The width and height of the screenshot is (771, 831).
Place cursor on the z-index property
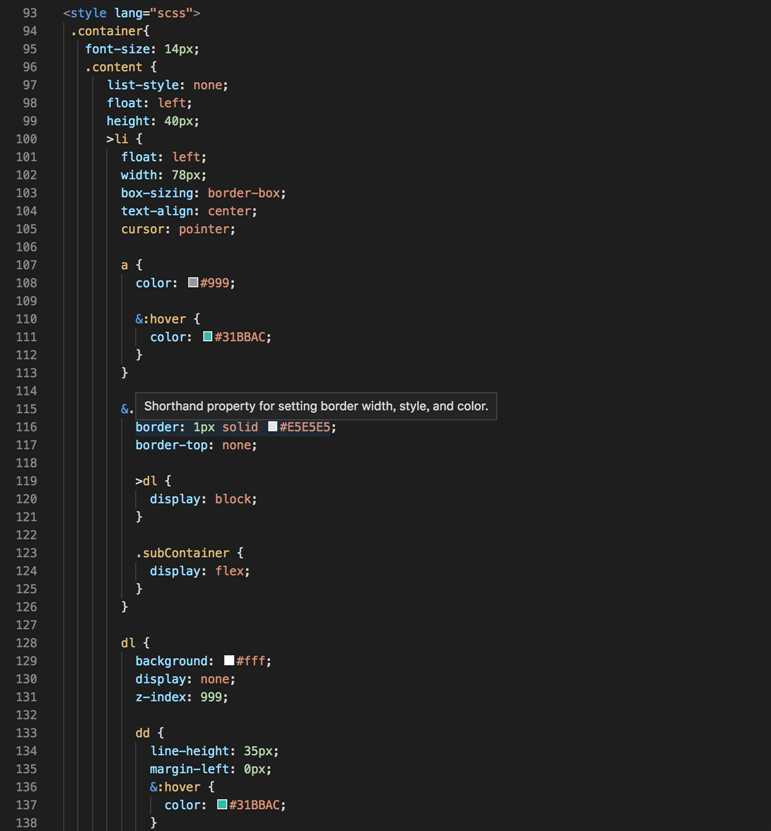click(x=160, y=697)
